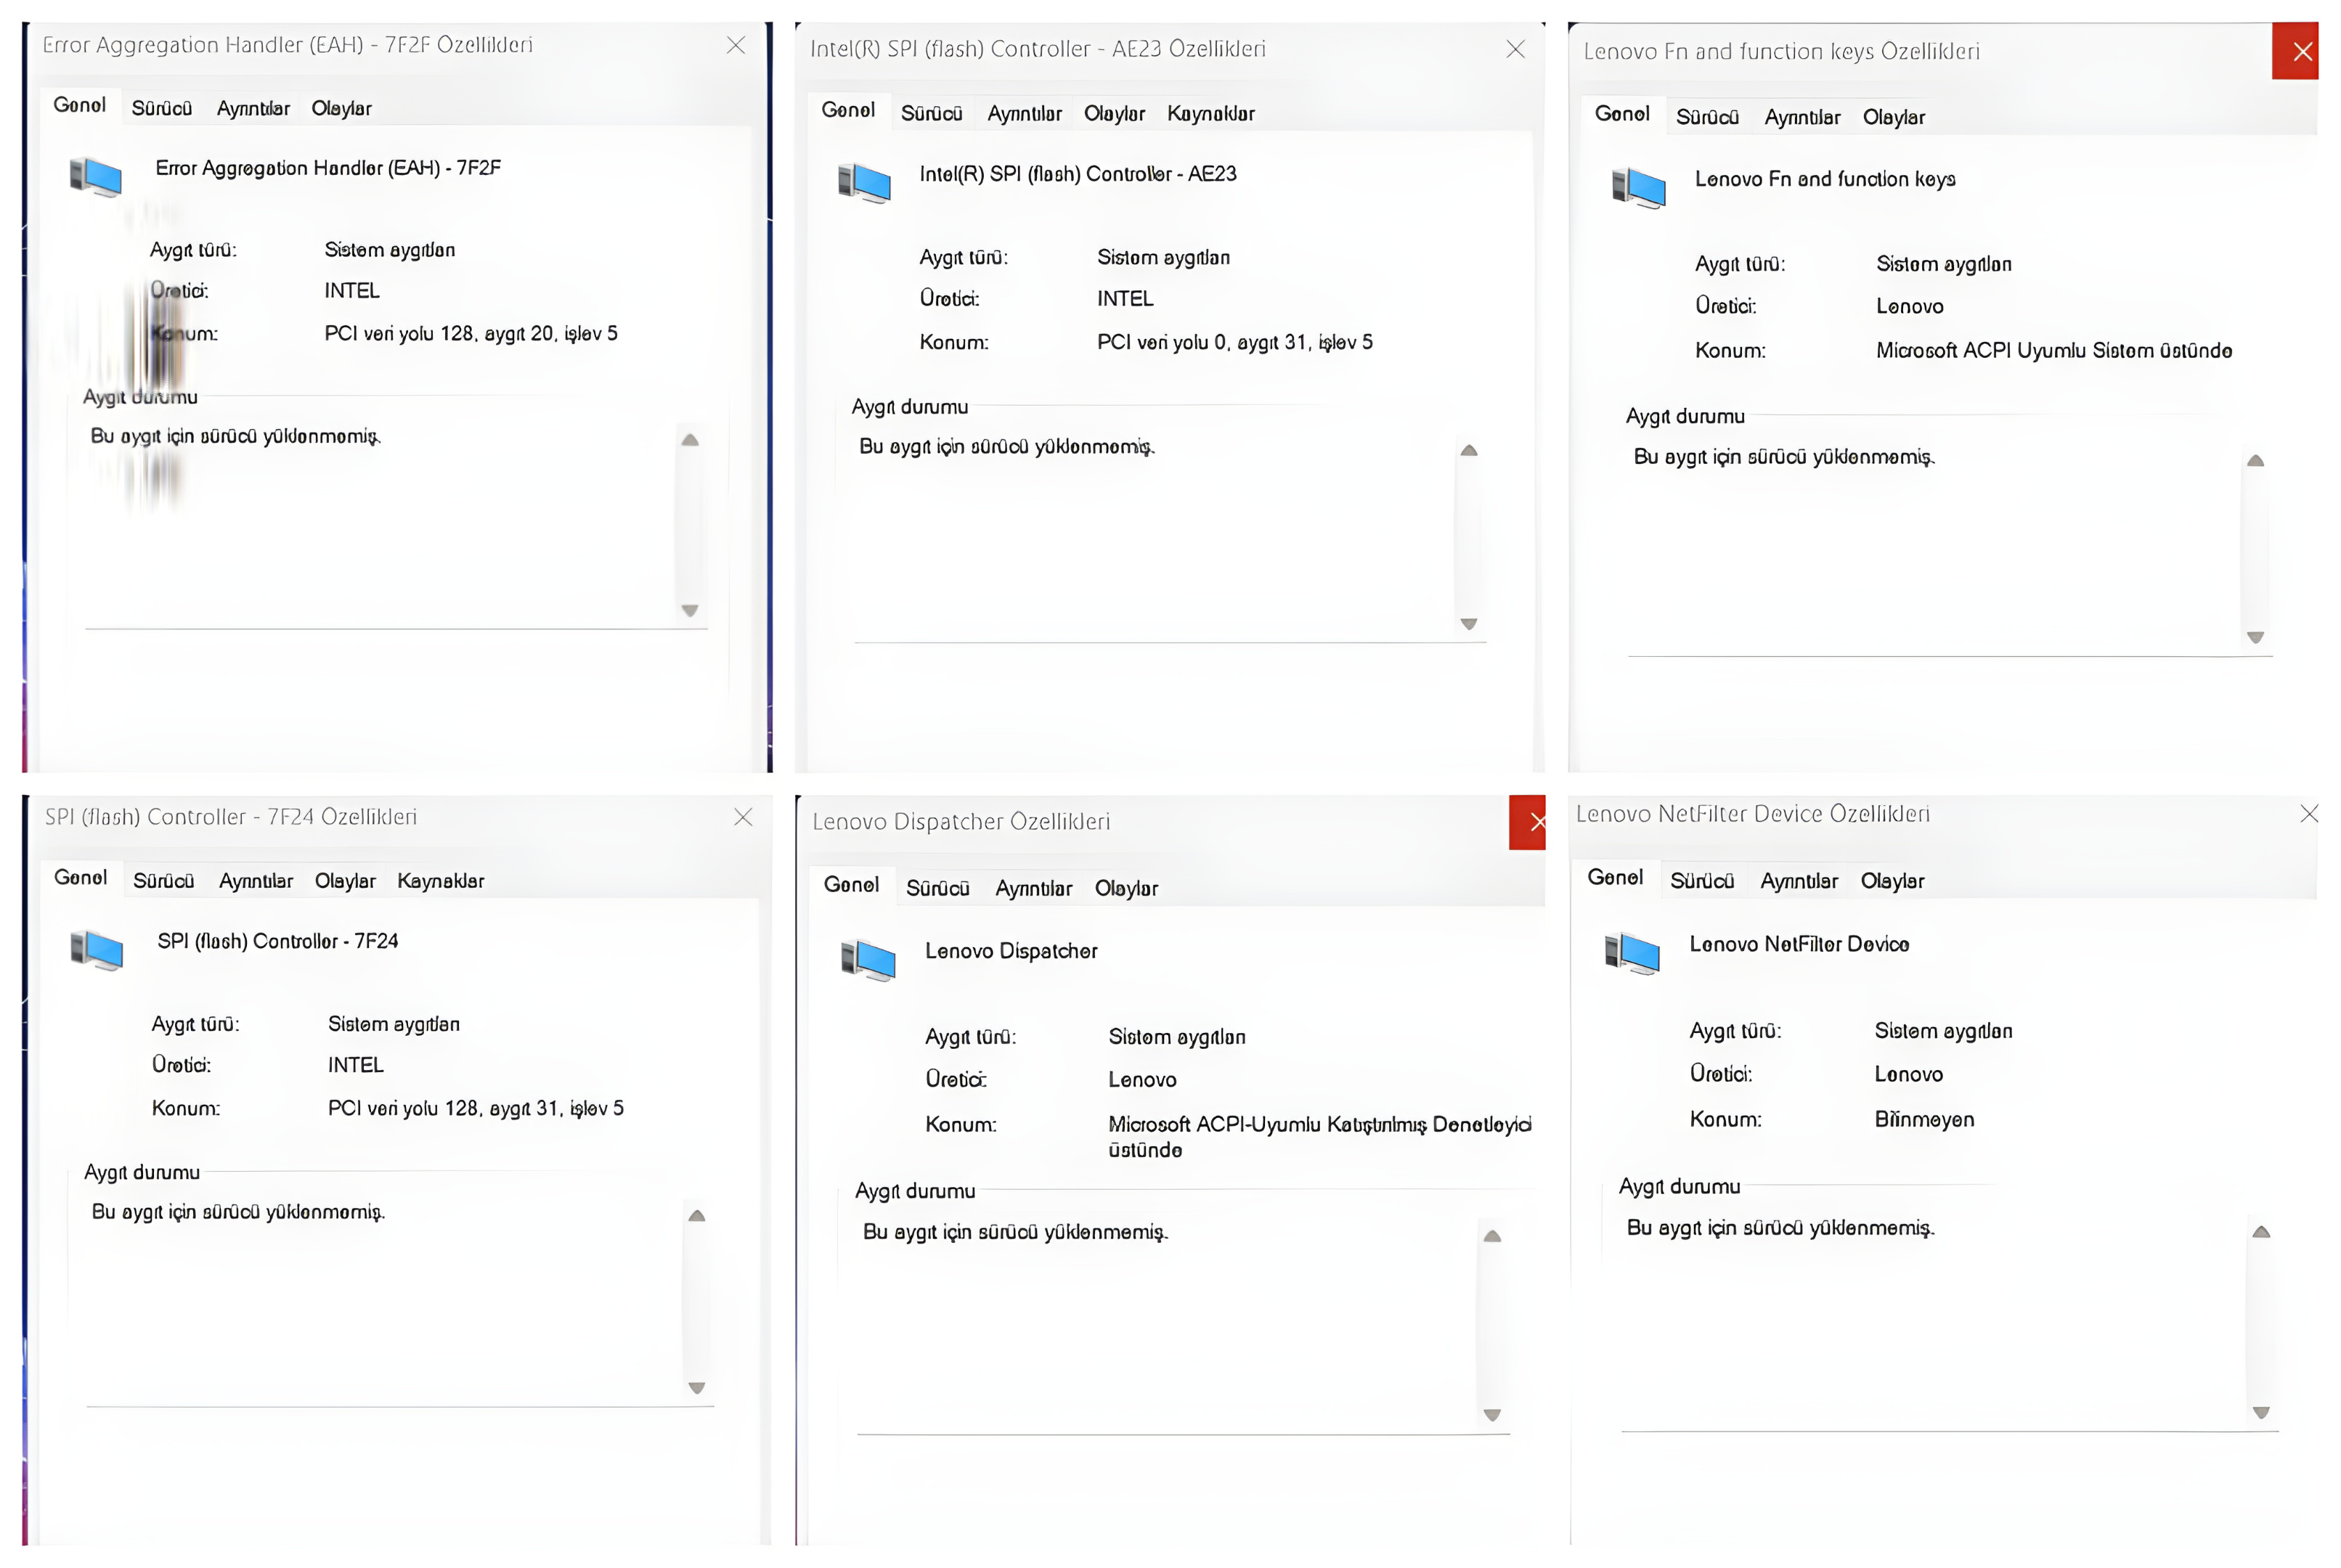Click scroll-up arrow in Lenovo Fn keys status box
Screen dimensions: 2341x1568
(2255, 461)
